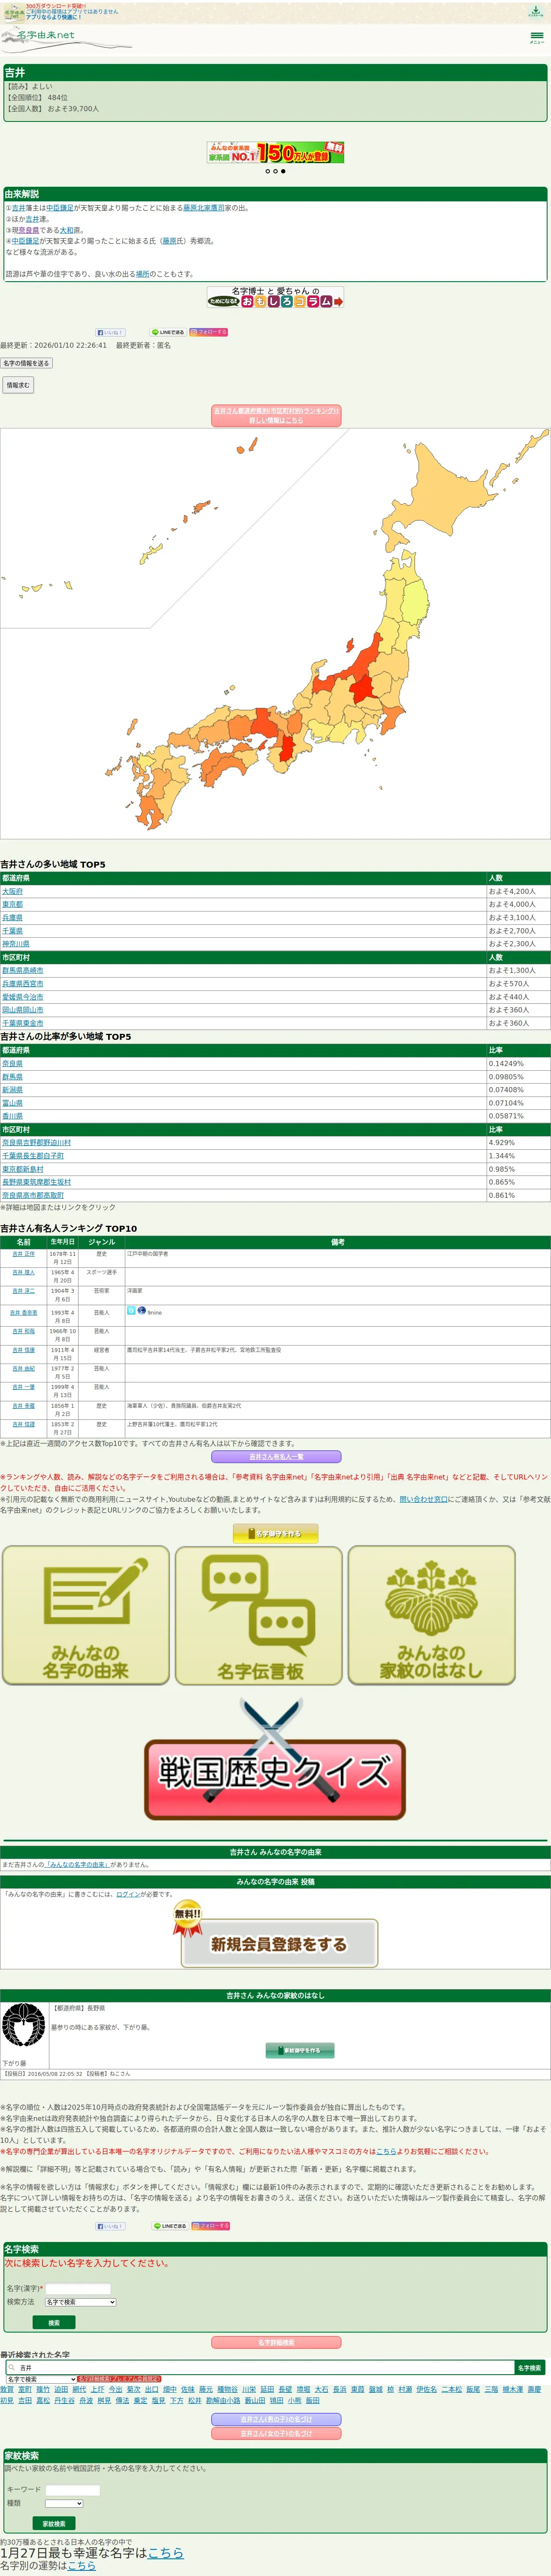
Task: Click the Instagram フォローする button above 名字検索 section
Action: (x=210, y=2226)
